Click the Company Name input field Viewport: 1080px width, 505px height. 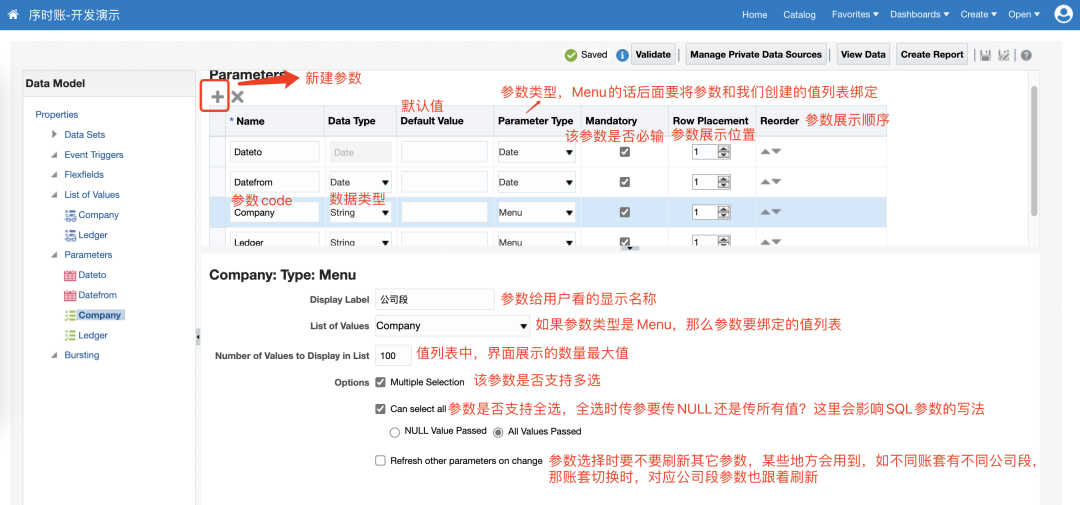click(275, 213)
